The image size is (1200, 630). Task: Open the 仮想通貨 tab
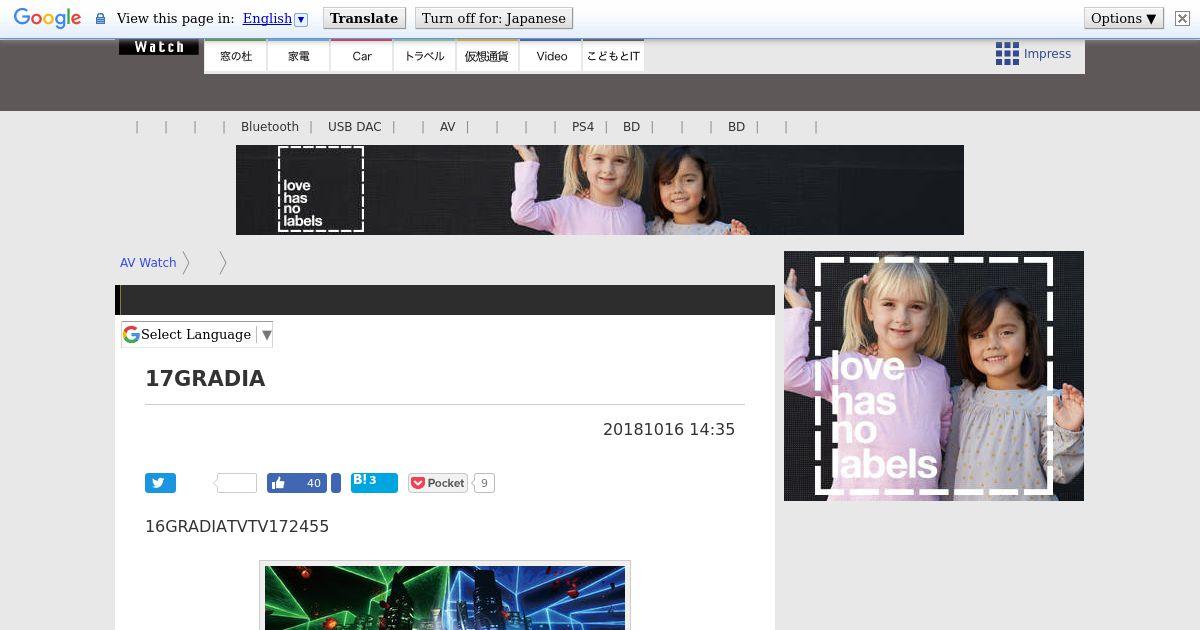487,56
